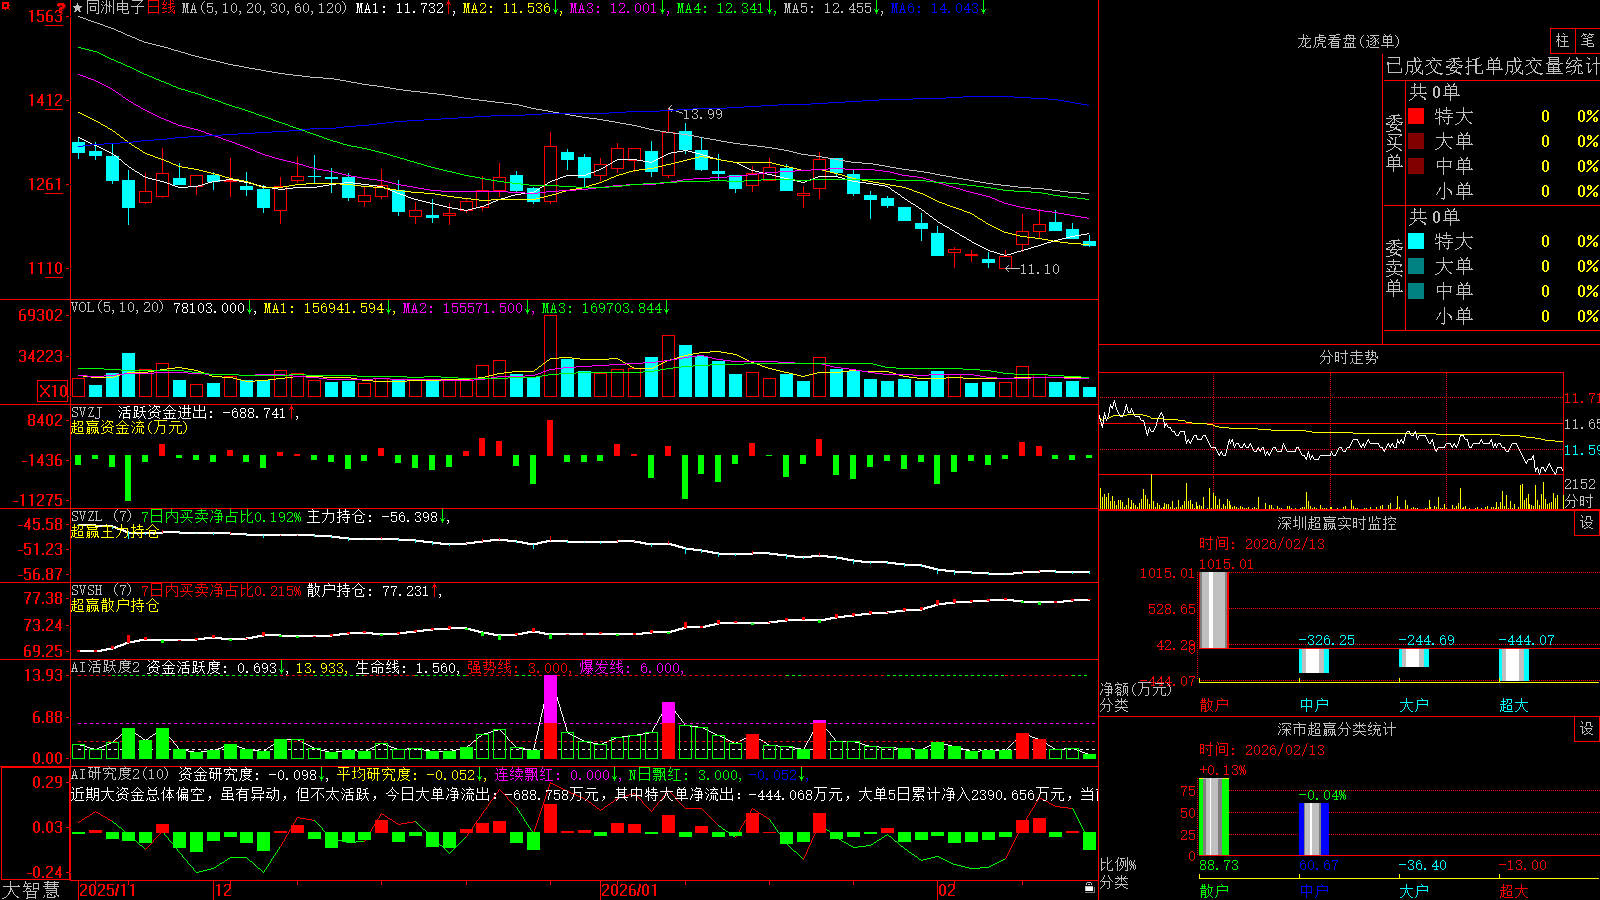Screen dimensions: 1600x900
Task: Click the 13.99 high price marker
Action: point(702,114)
